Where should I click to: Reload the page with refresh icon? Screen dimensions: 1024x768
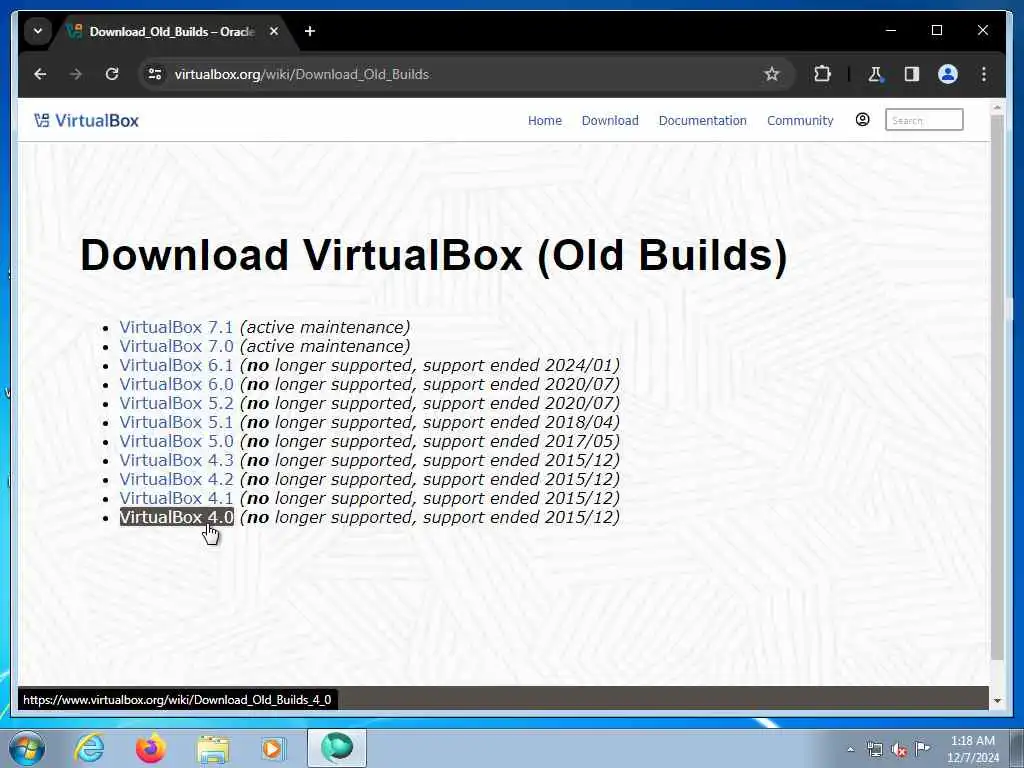[x=112, y=74]
